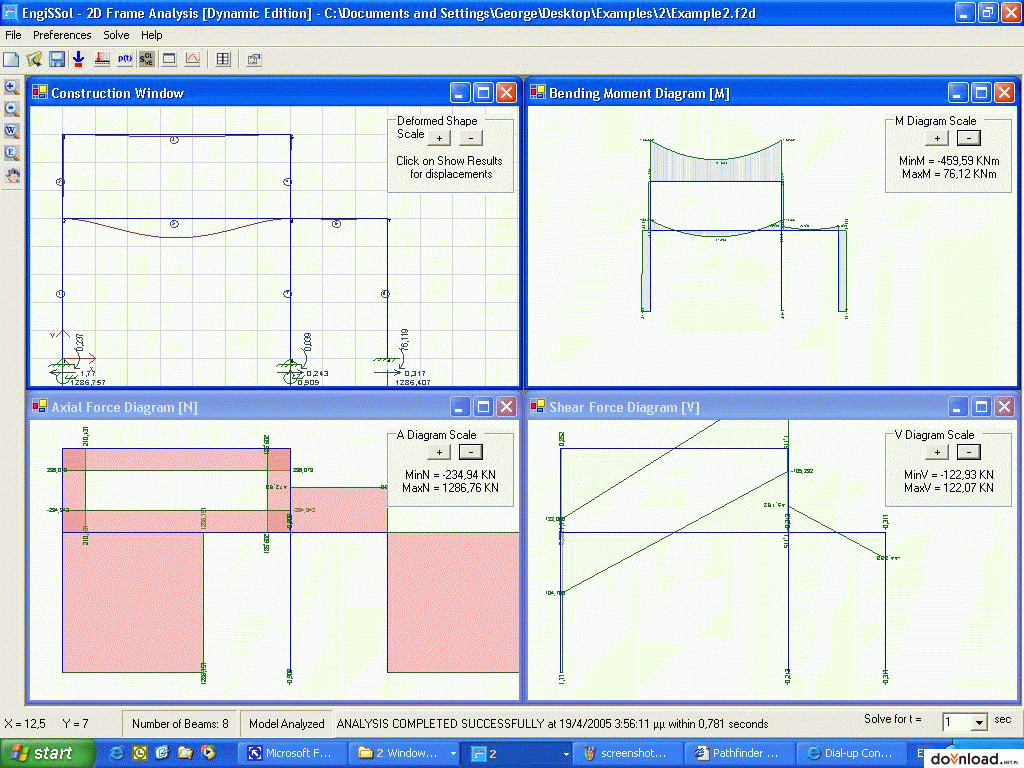This screenshot has width=1024, height=768.
Task: Decrease the Deformed Shape Scale with minus
Action: pos(470,138)
